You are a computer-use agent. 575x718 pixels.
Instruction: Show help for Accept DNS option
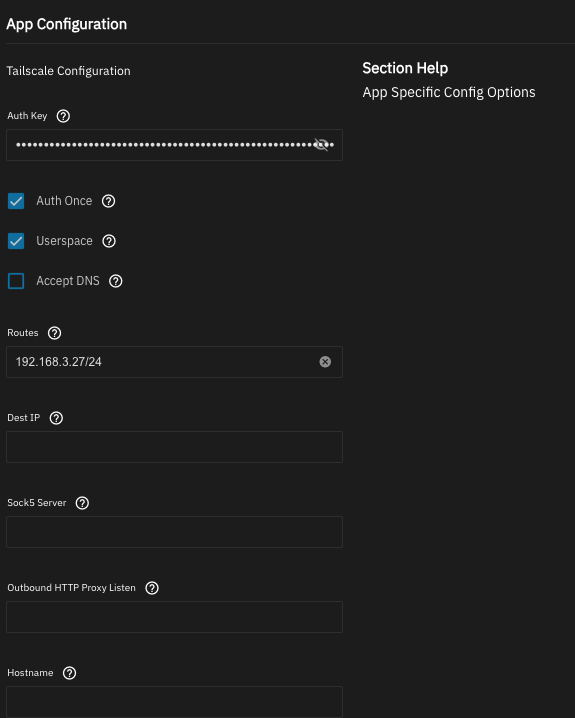click(116, 281)
